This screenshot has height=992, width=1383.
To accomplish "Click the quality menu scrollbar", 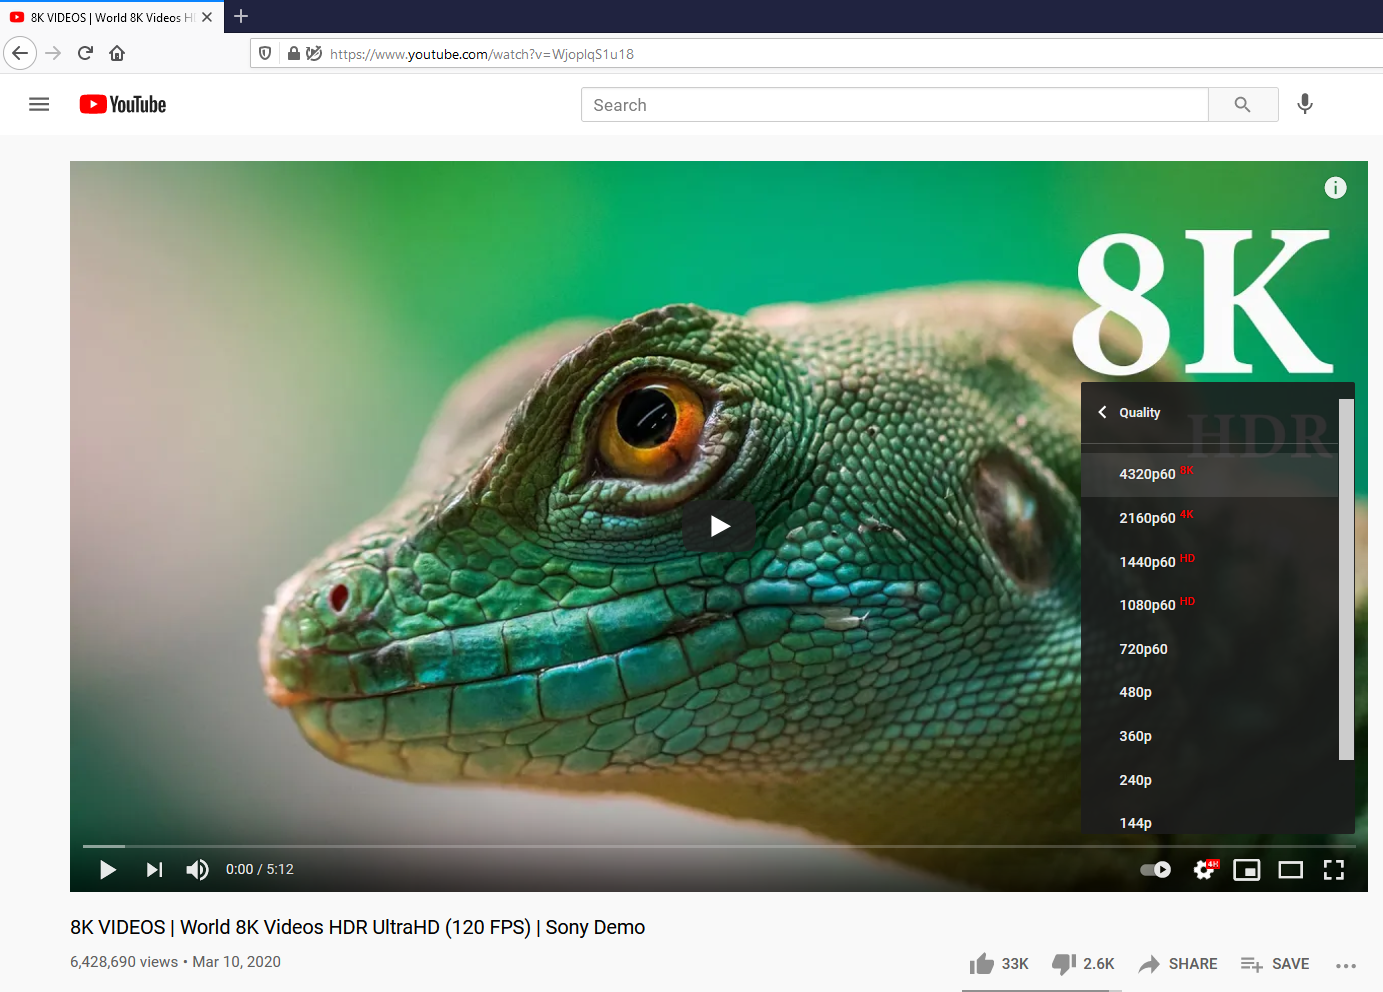I will pos(1346,580).
